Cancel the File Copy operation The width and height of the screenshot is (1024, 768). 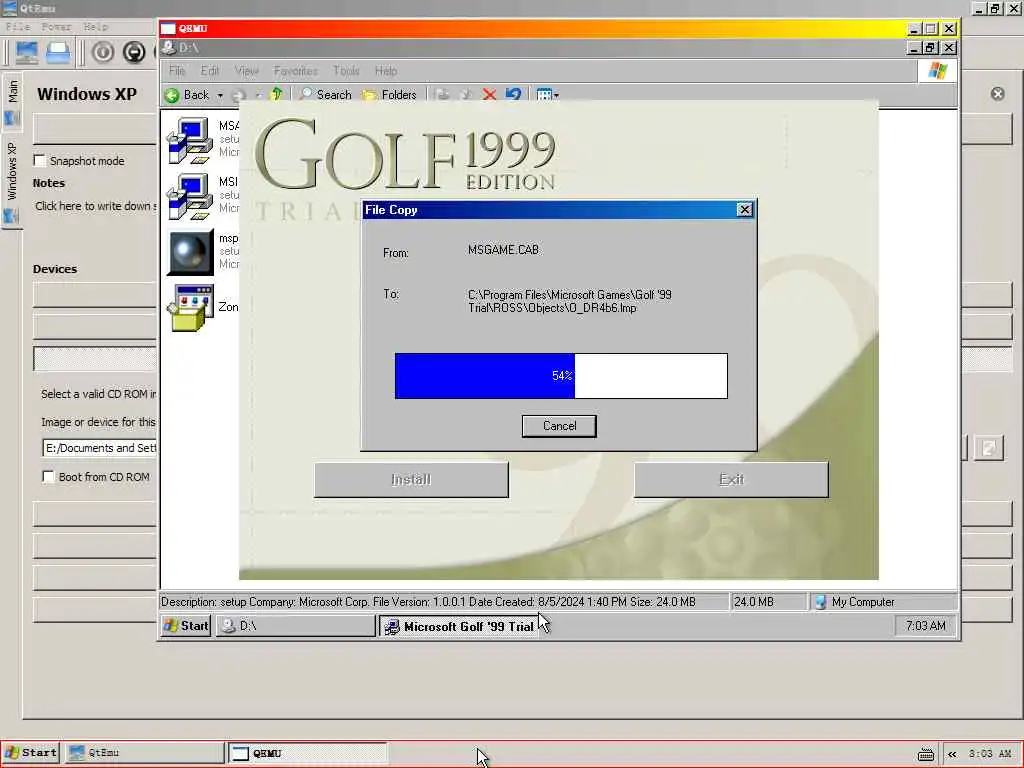(x=559, y=426)
